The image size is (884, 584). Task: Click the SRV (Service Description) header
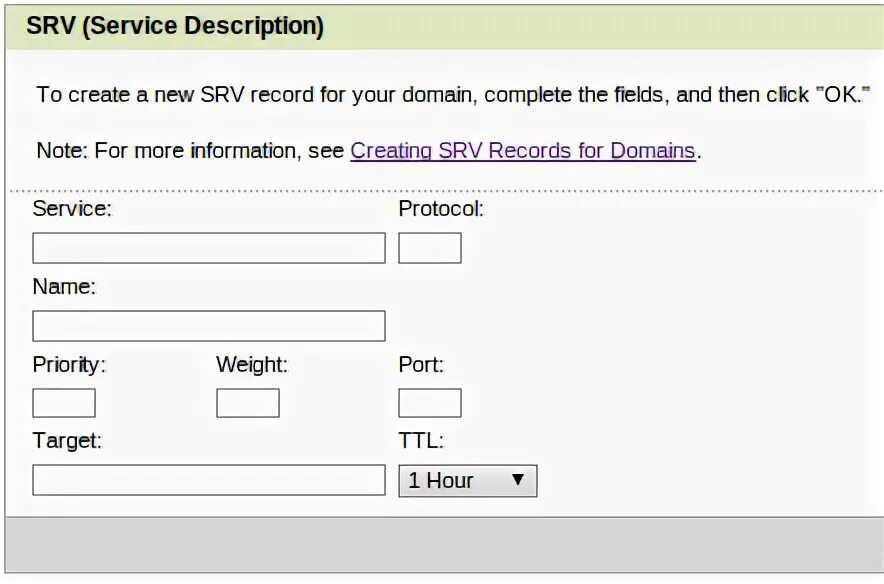click(x=175, y=26)
